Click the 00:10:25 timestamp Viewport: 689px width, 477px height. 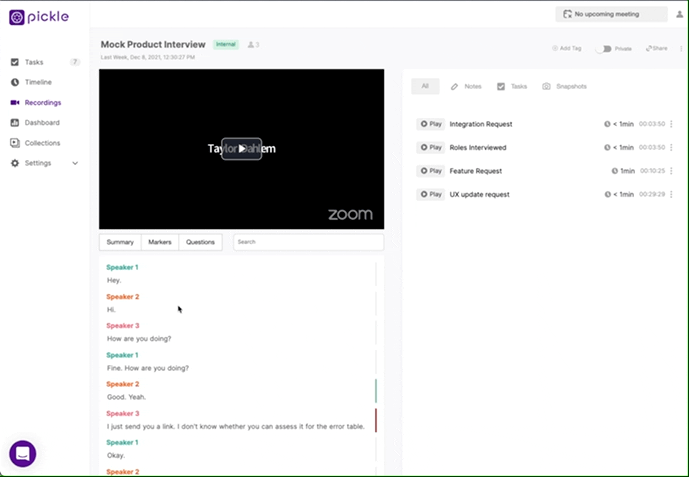coord(653,170)
